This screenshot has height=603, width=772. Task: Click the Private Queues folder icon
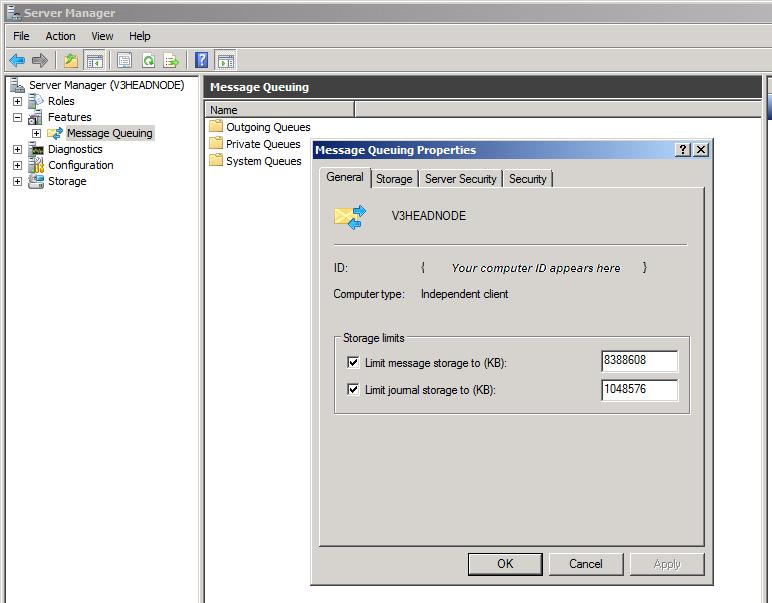(x=216, y=144)
